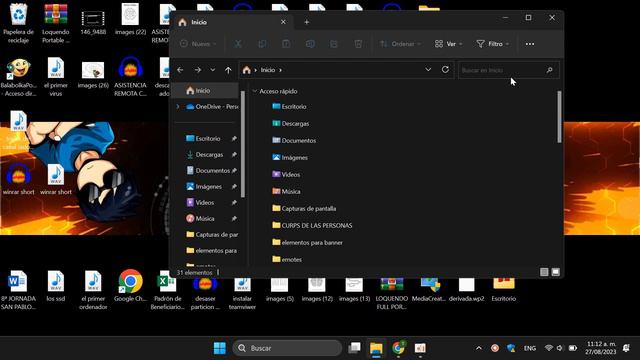Screen dimensions: 640x360
Task: Select CURPS DE LAS PERSONAS folder
Action: [x=312, y=225]
